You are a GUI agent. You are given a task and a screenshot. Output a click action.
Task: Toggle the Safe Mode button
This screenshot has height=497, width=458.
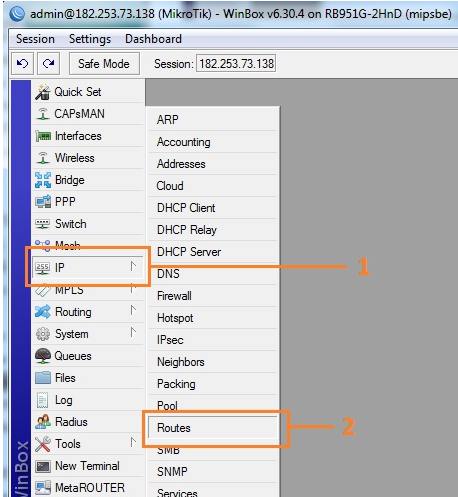coord(104,63)
